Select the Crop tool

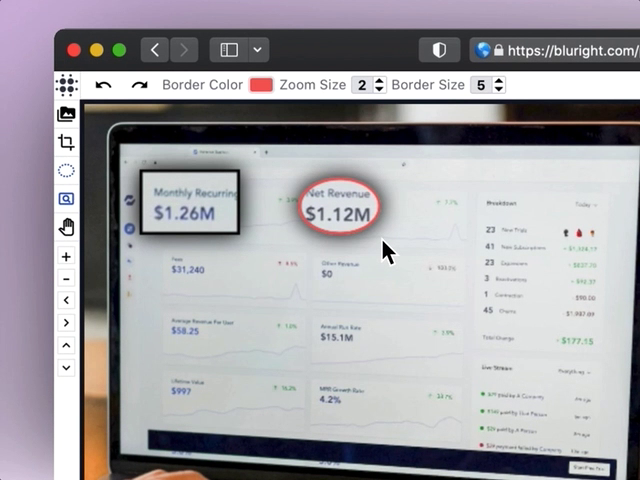[66, 142]
